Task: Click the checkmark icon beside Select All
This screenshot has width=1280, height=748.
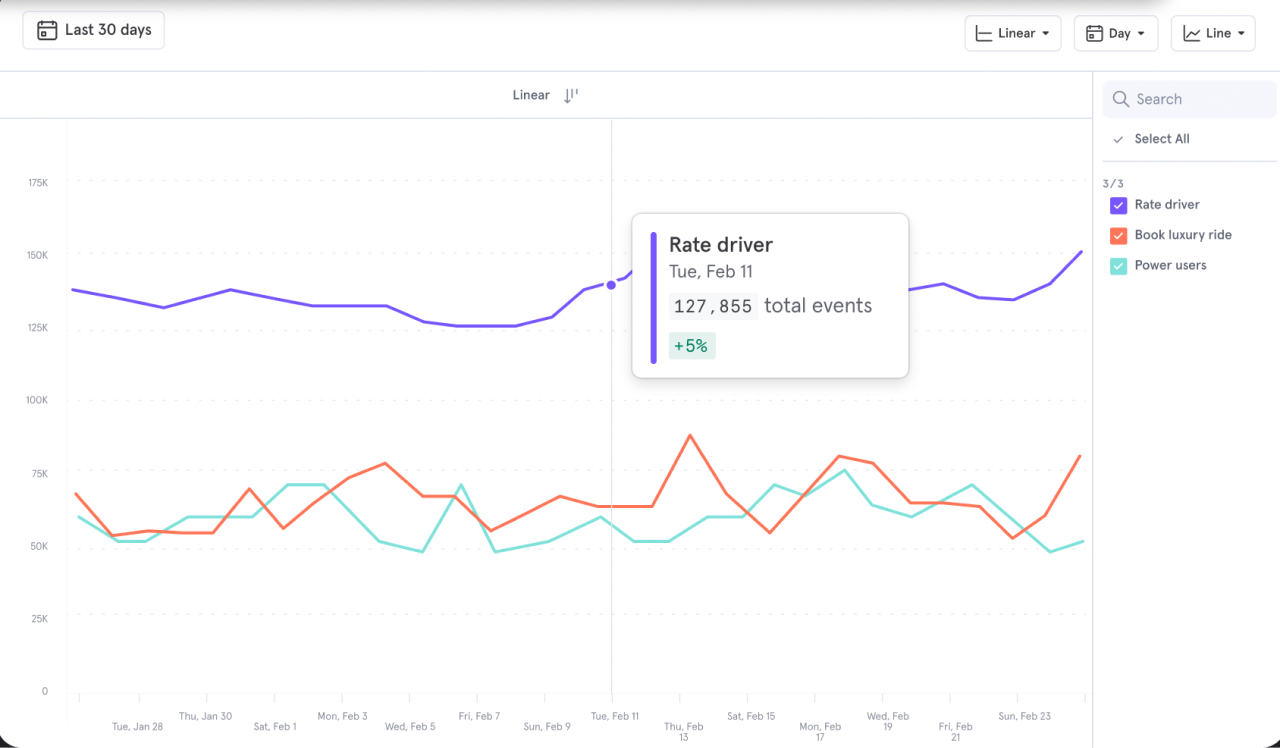Action: [x=1117, y=139]
